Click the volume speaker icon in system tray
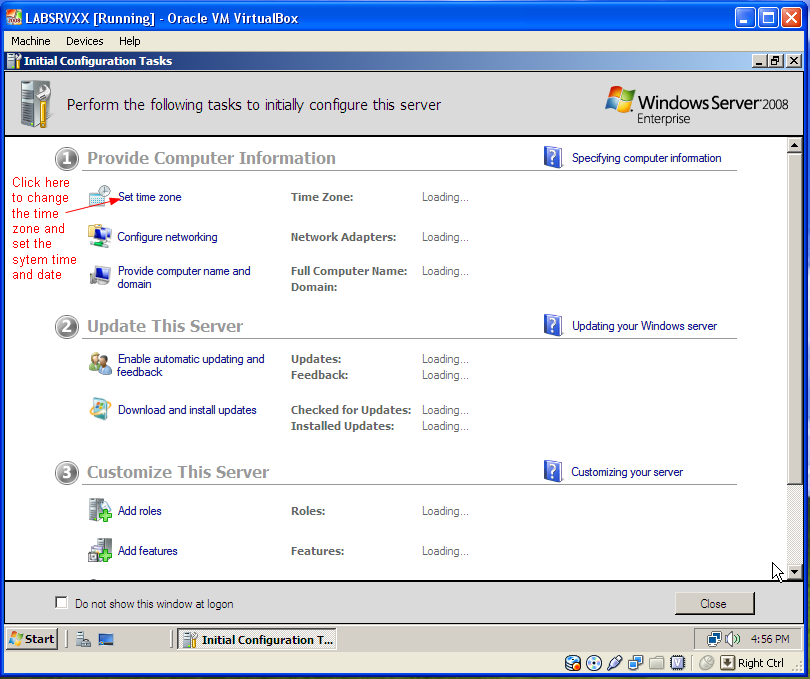 point(732,639)
